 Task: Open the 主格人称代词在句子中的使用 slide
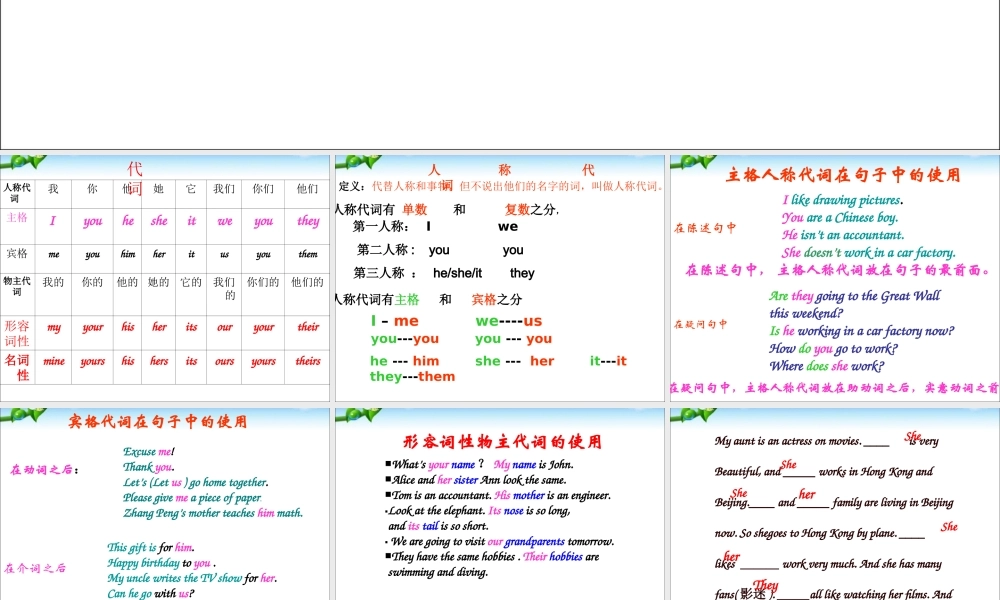click(835, 278)
